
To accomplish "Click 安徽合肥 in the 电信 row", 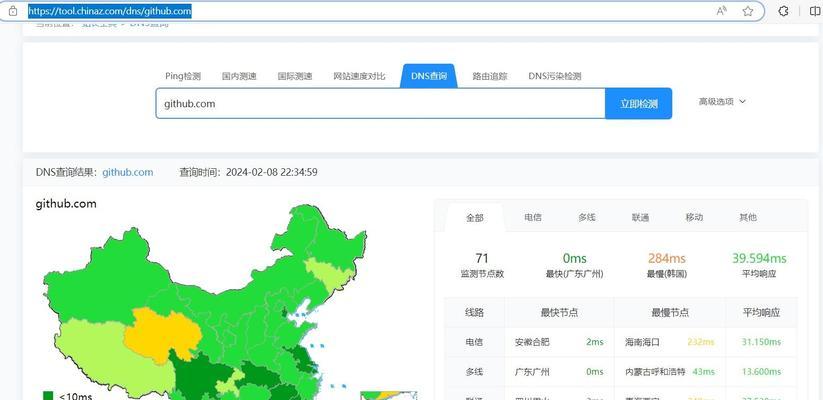I will point(532,342).
